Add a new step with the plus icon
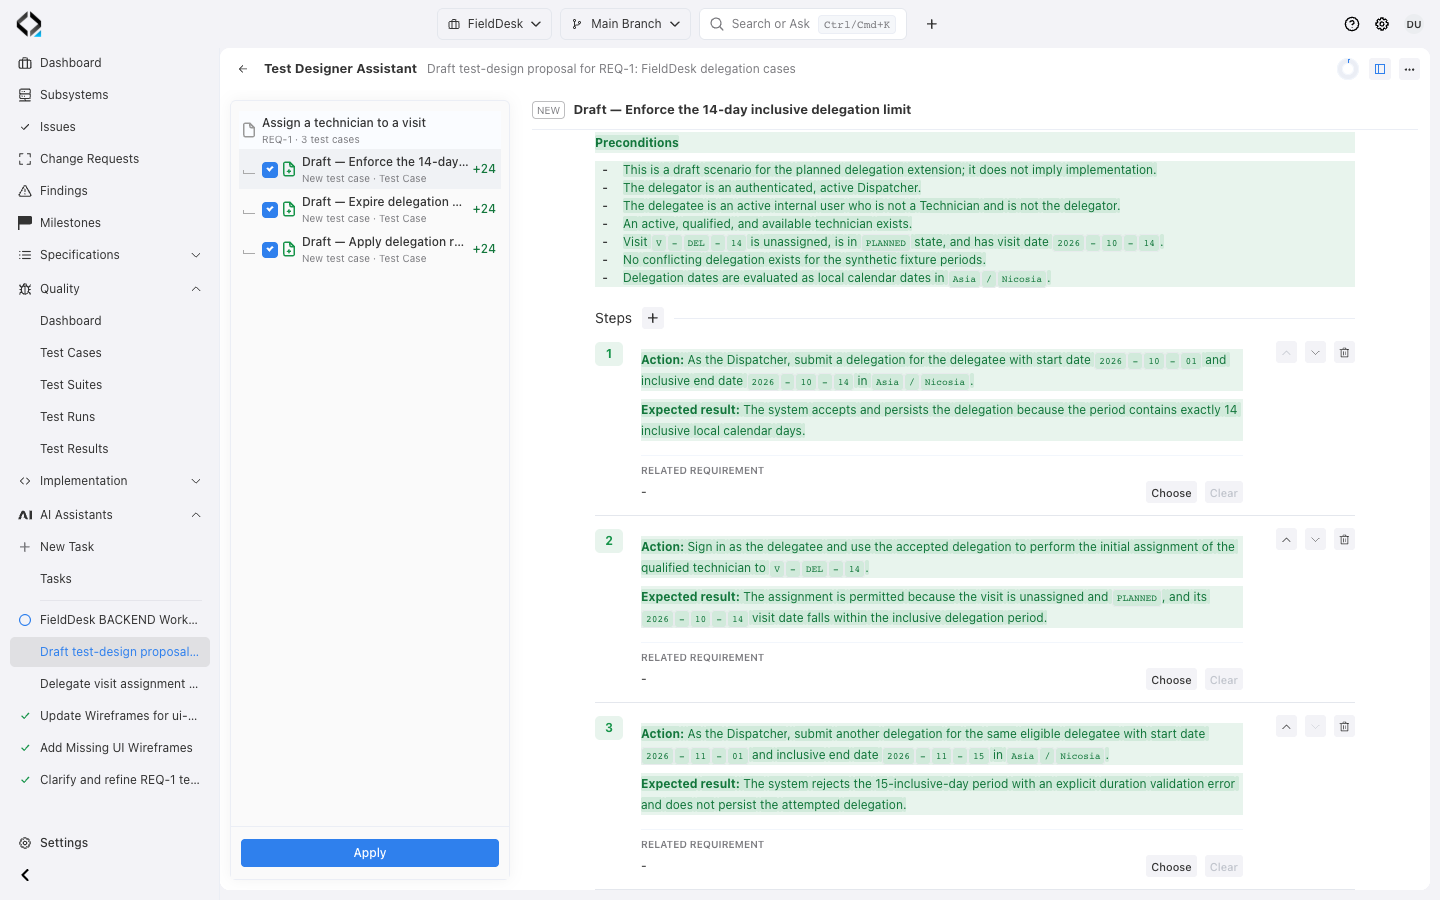Screen dimensions: 1440x900 tap(653, 318)
